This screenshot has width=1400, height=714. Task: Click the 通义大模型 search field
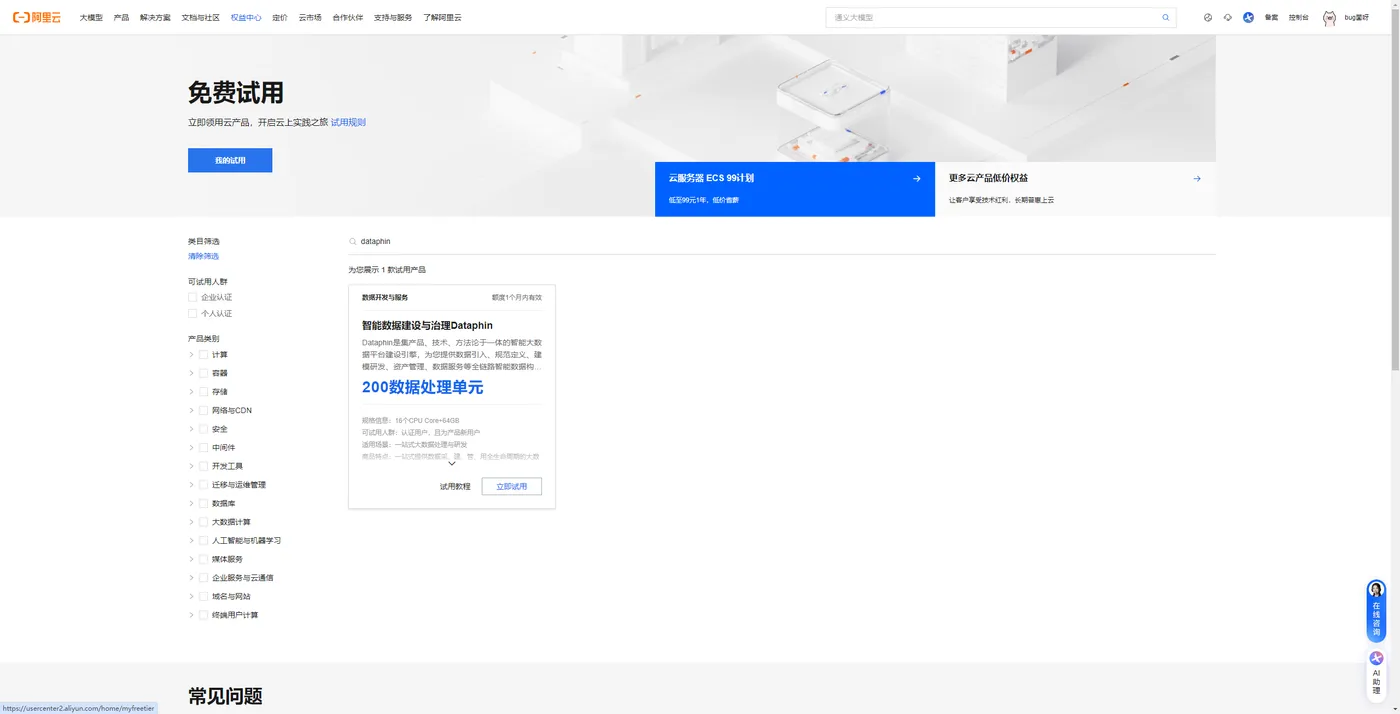point(995,18)
